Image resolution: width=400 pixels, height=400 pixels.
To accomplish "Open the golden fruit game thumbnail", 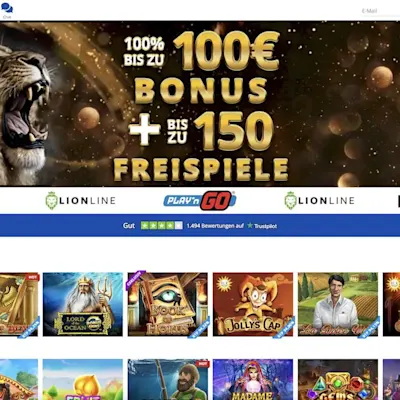I will tap(83, 379).
